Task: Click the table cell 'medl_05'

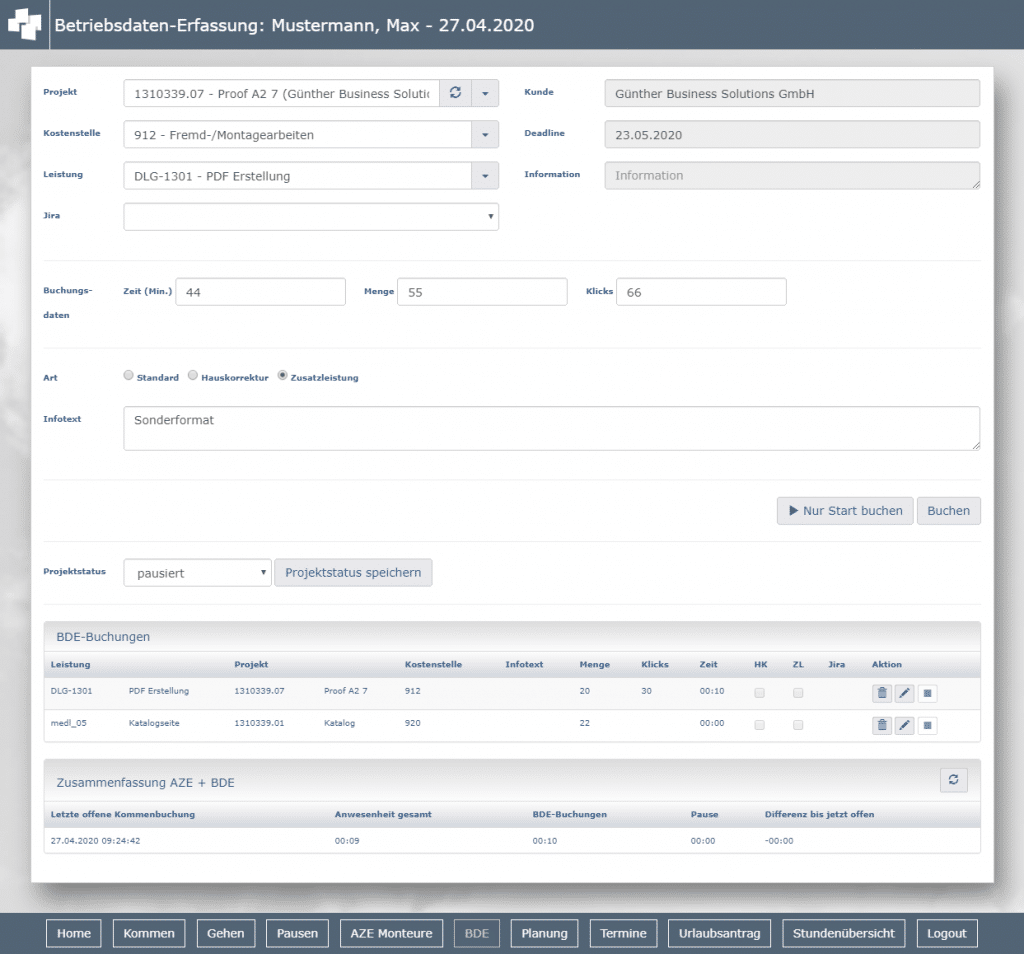Action: click(x=69, y=723)
